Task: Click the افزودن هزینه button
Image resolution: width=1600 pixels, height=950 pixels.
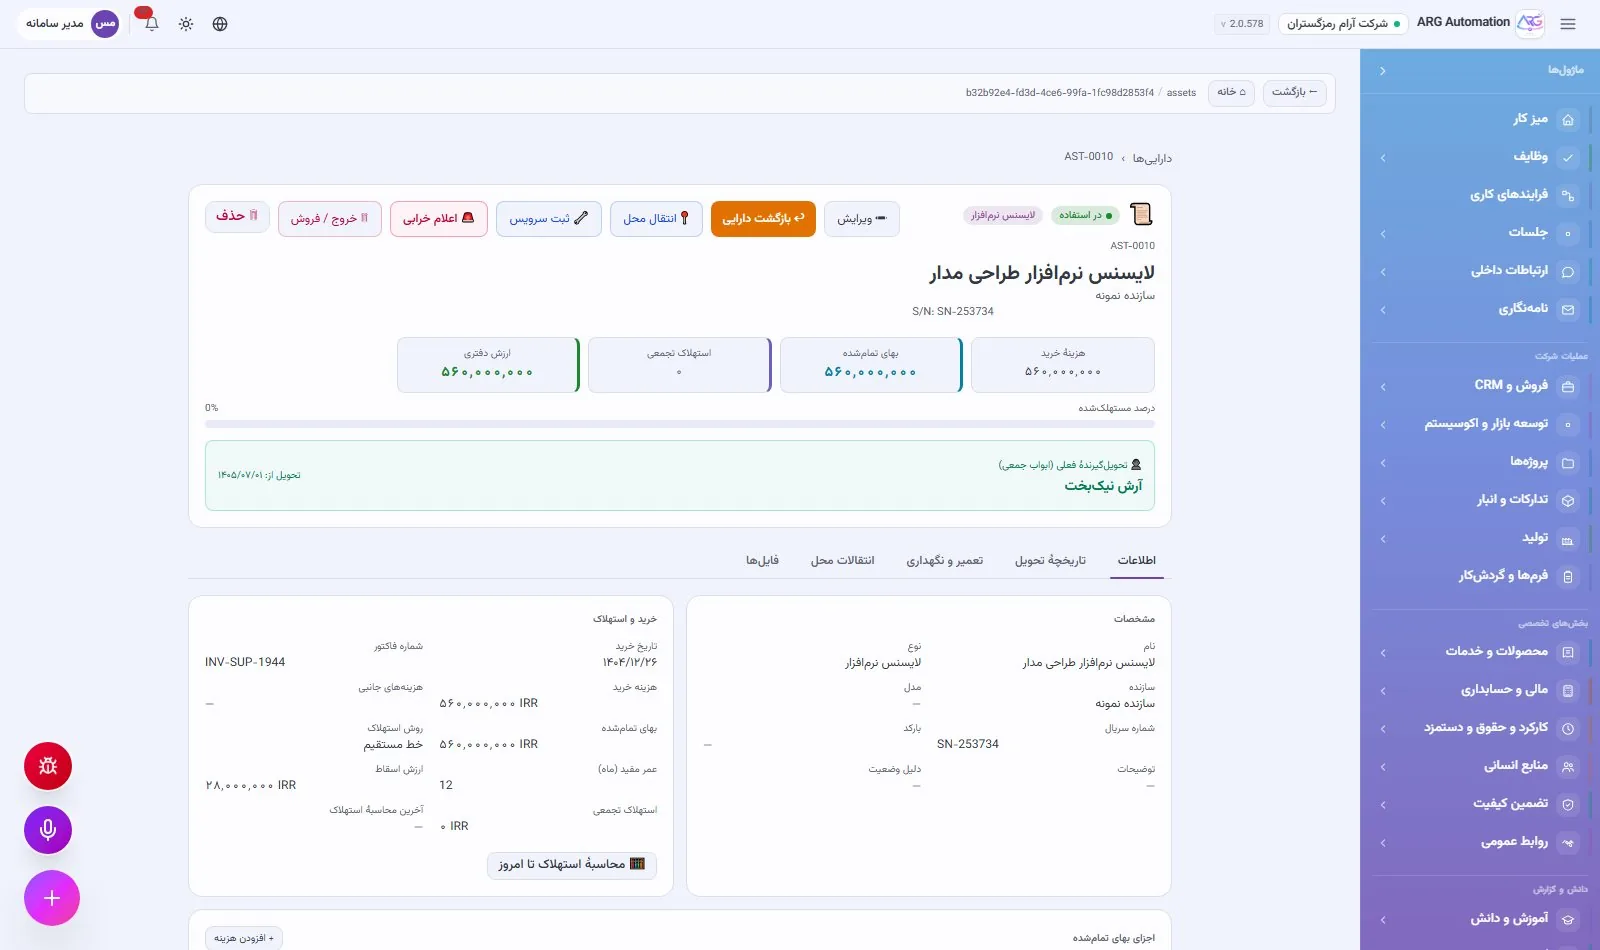Action: click(244, 938)
